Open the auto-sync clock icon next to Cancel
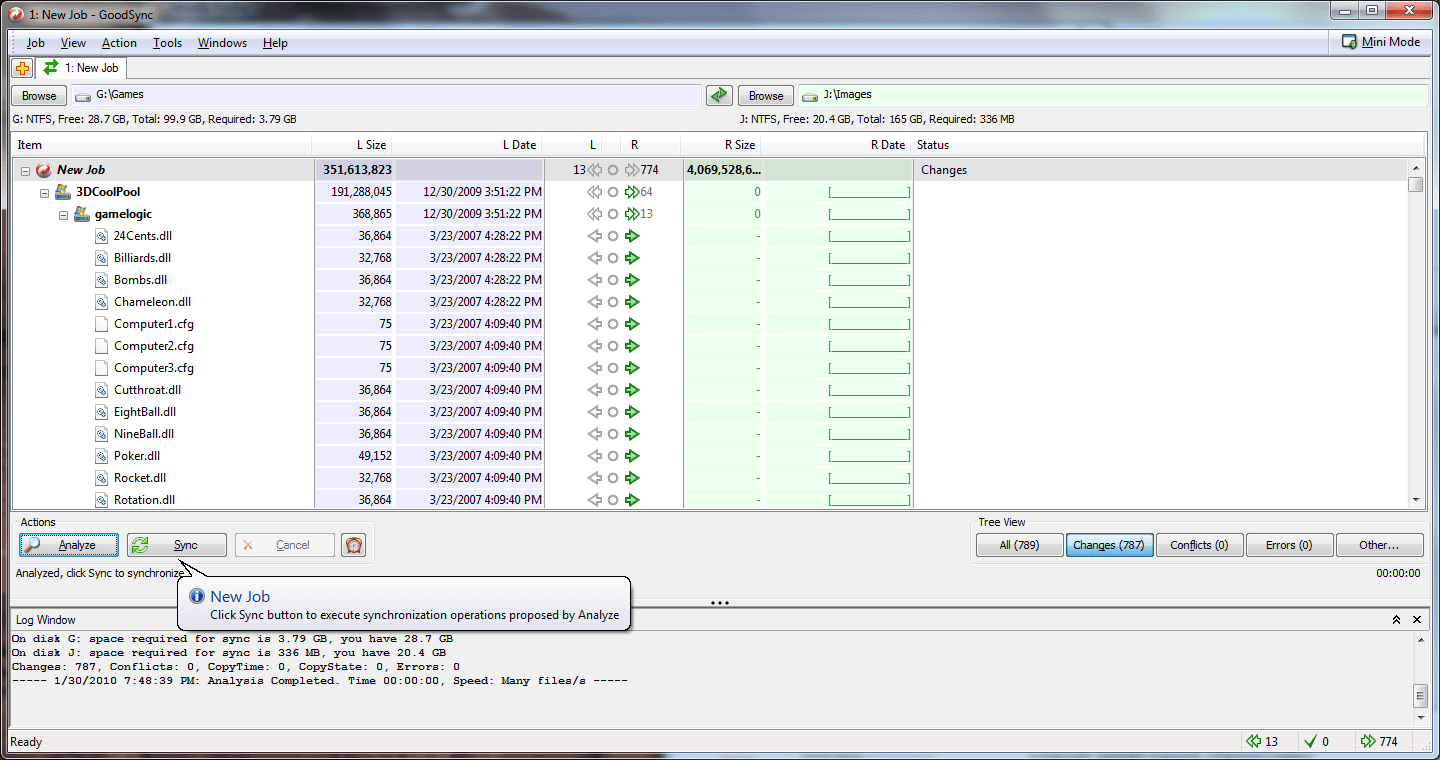1440x760 pixels. (353, 545)
